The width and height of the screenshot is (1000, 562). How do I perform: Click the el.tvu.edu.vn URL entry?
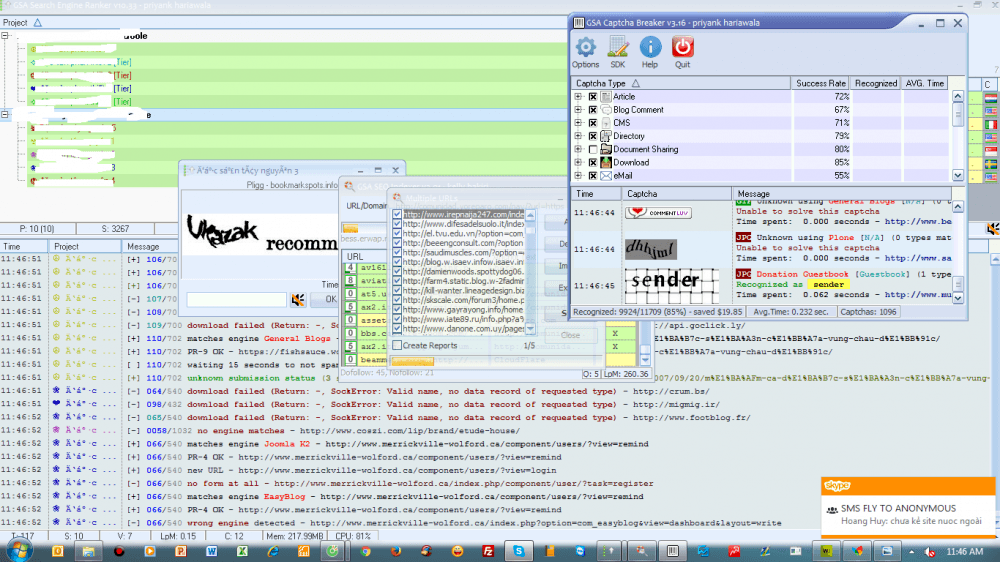463,233
